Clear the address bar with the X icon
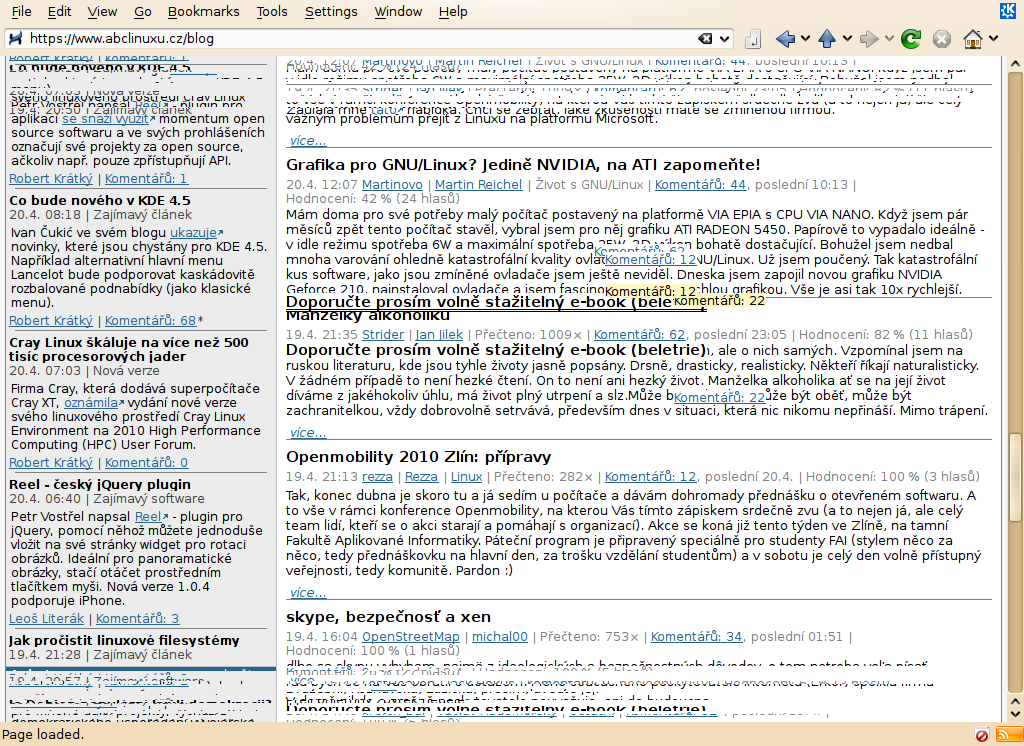Image resolution: width=1024 pixels, height=746 pixels. 705,39
